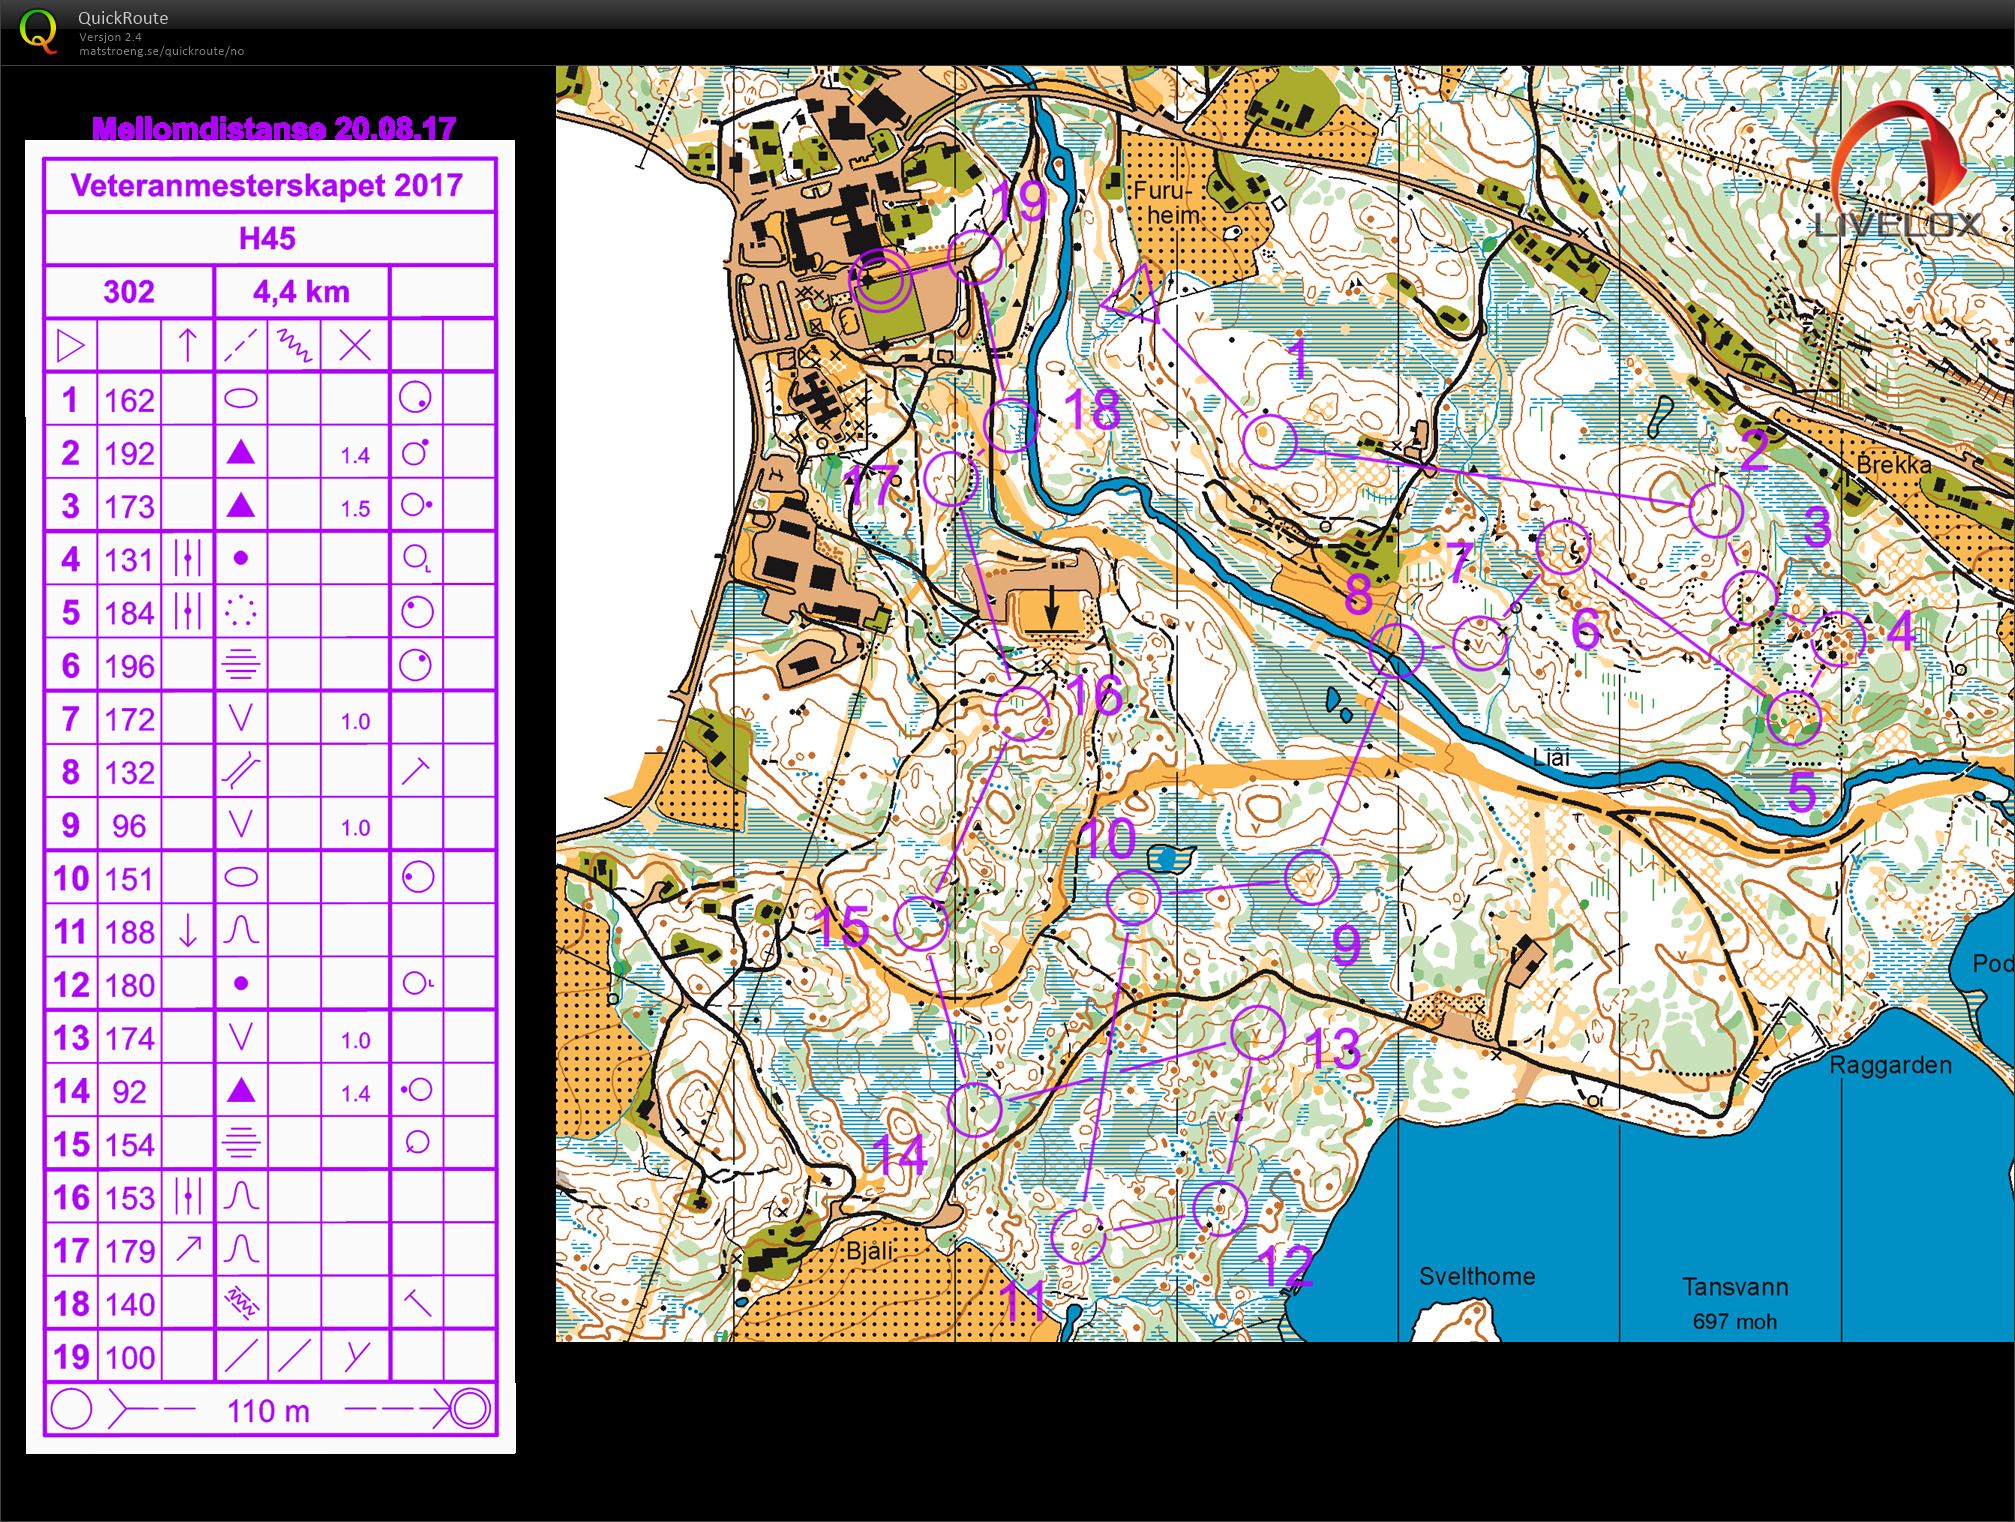This screenshot has height=1522, width=2015.
Task: Click the boulder icon for control 2
Action: 240,453
